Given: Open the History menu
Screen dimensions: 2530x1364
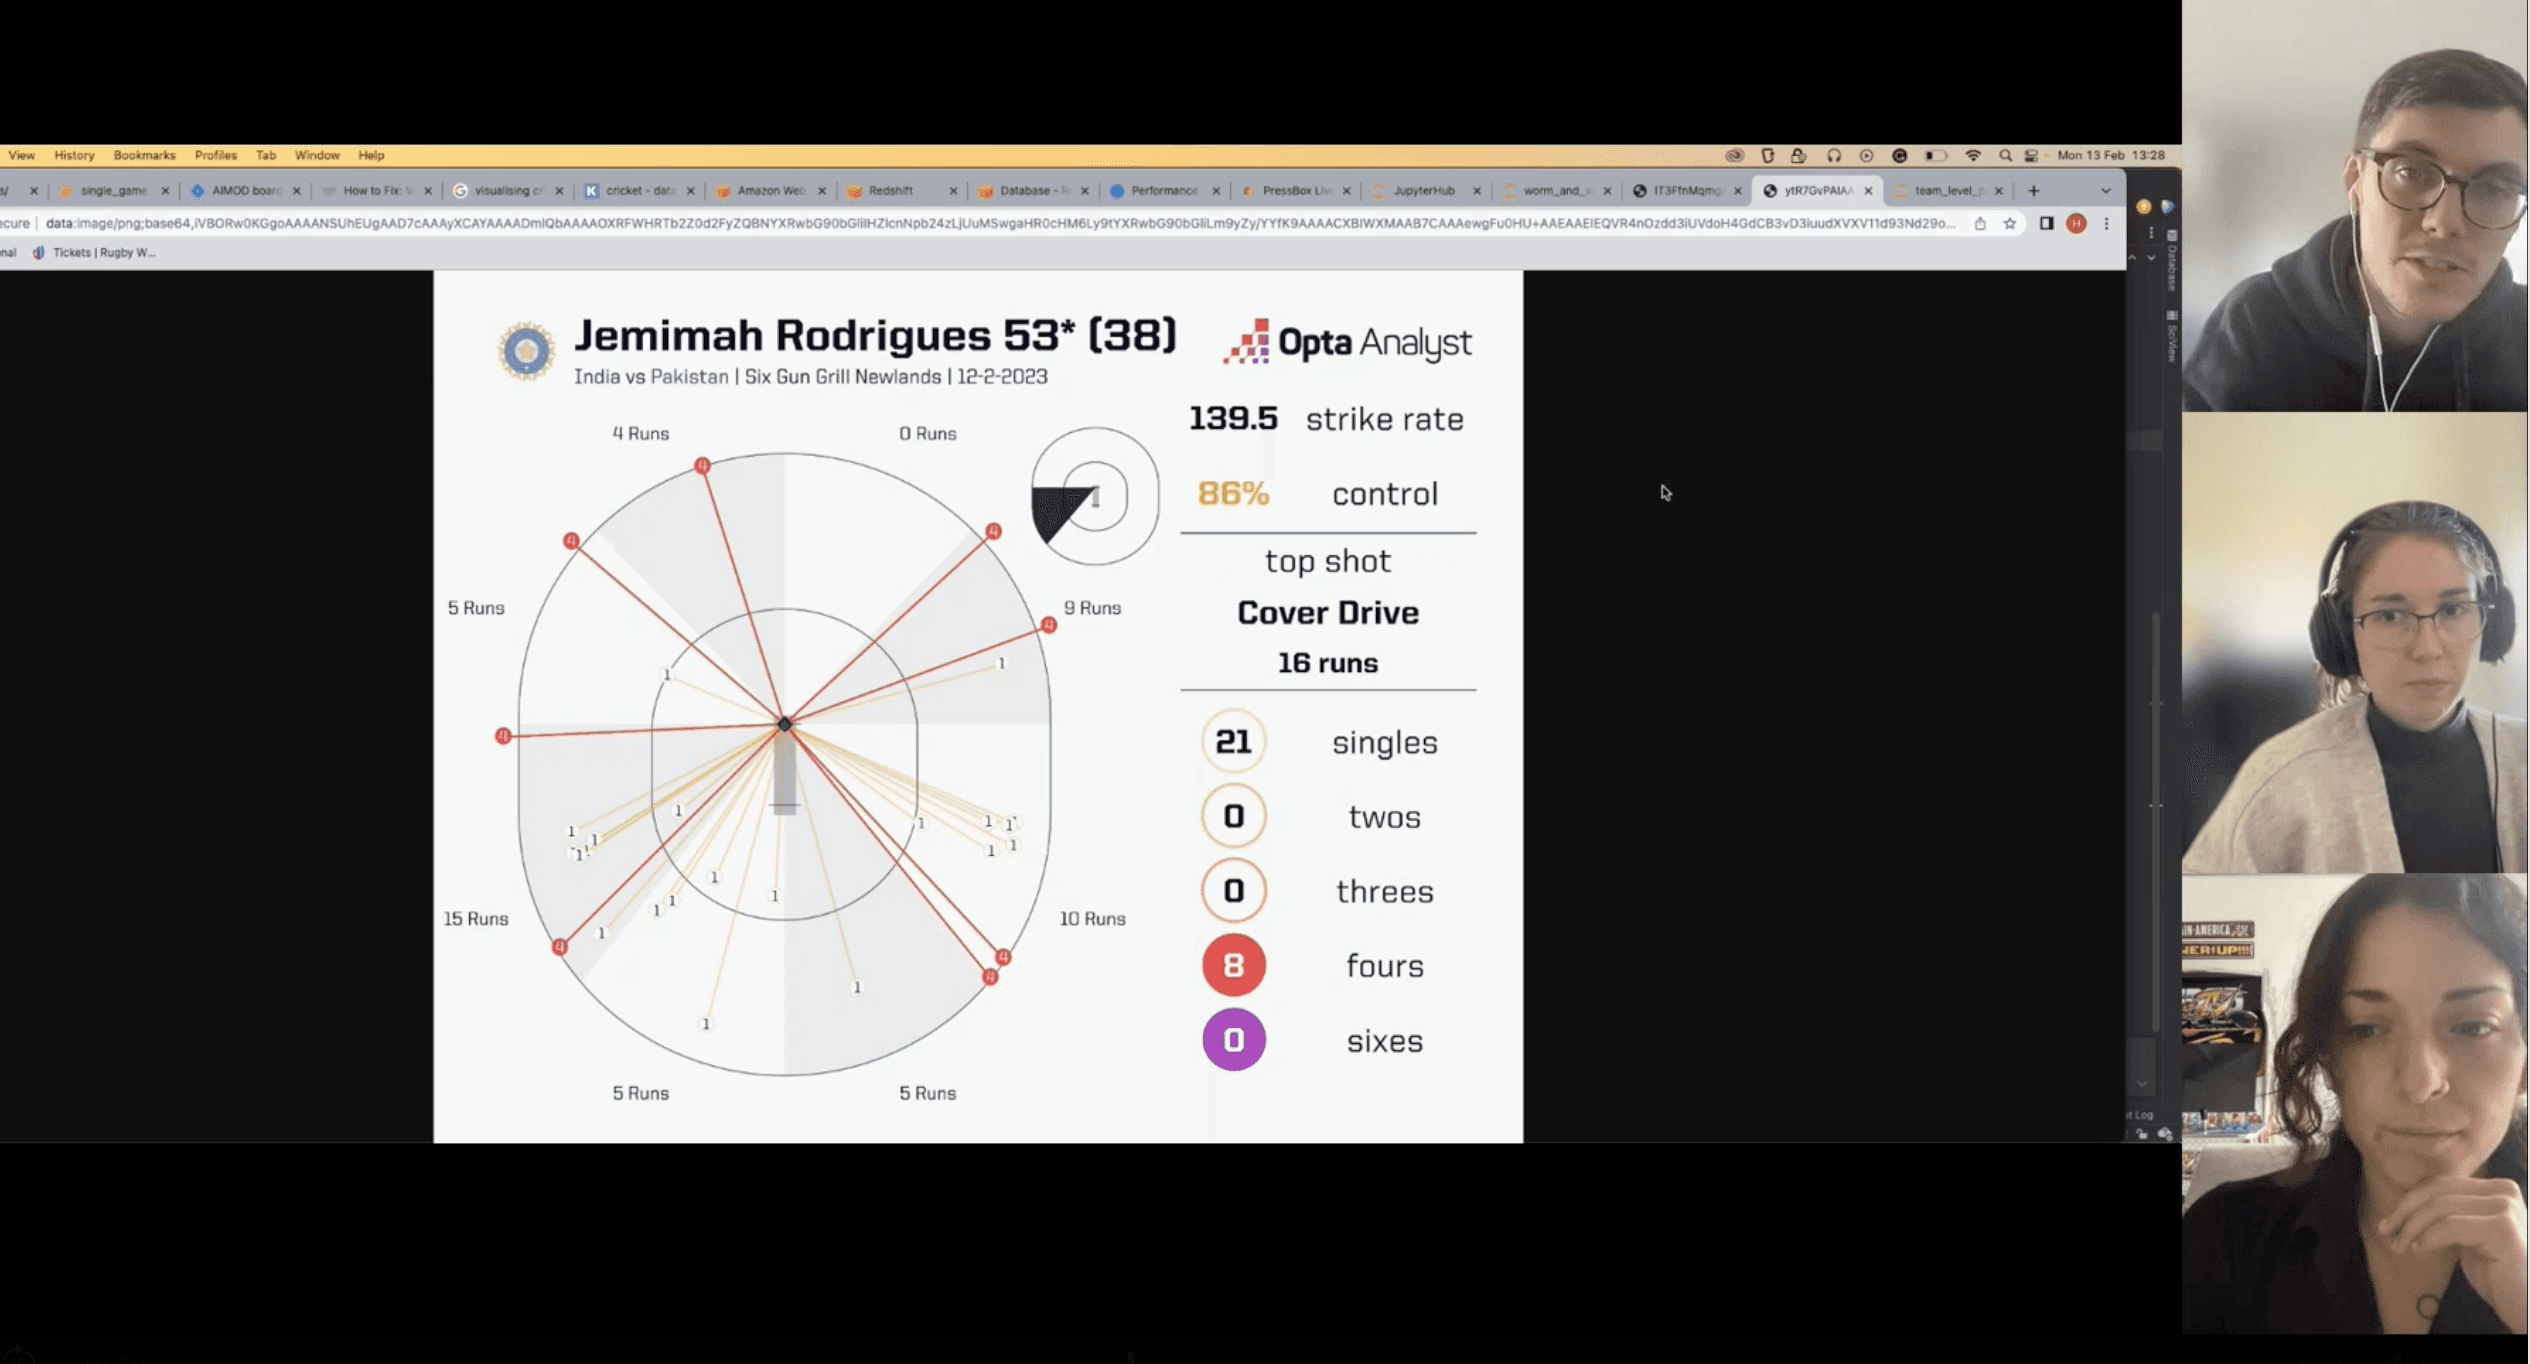Looking at the screenshot, I should 74,156.
